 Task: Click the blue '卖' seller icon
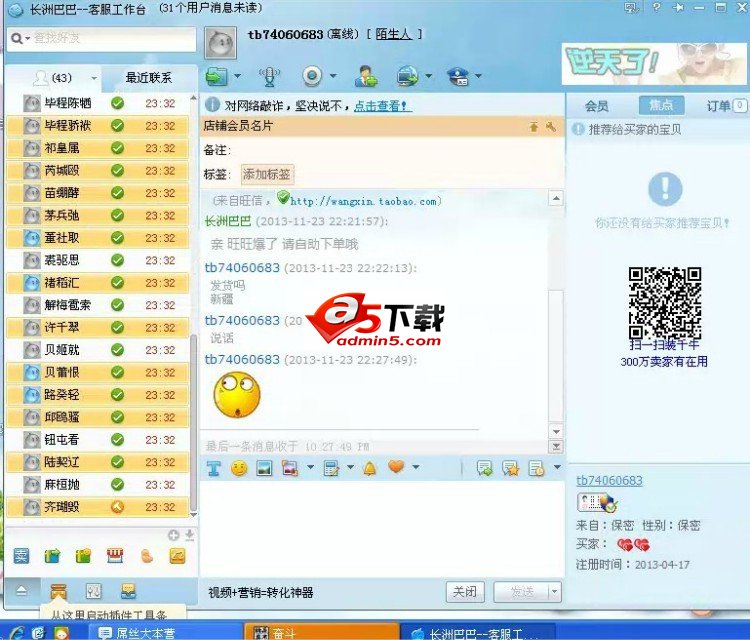pos(21,556)
